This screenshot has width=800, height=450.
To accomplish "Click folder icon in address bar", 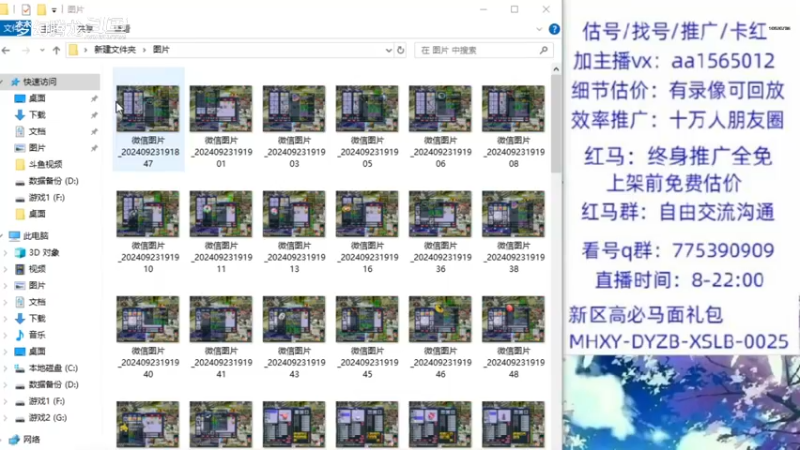I will [73, 50].
